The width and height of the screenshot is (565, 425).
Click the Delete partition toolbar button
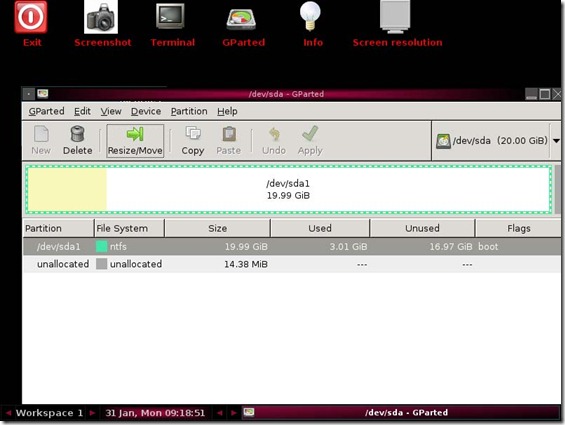pos(77,141)
